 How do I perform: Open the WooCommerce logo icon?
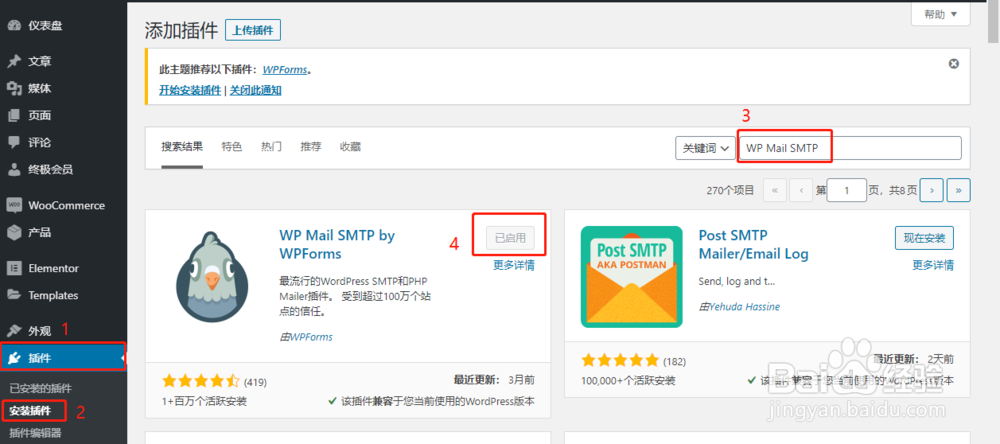tap(13, 205)
